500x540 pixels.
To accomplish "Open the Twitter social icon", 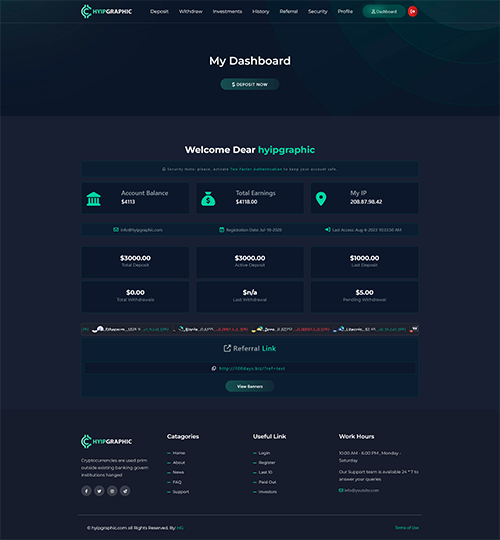I will click(99, 491).
